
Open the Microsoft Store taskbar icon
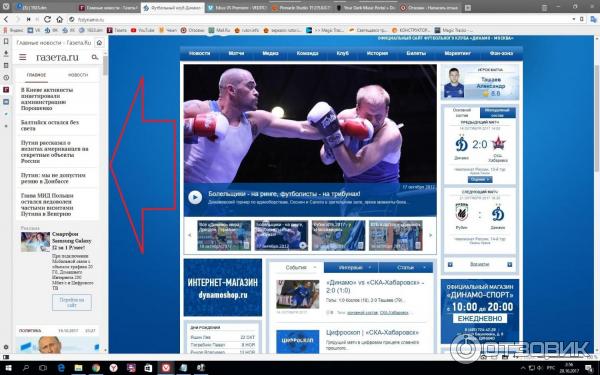coord(148,368)
